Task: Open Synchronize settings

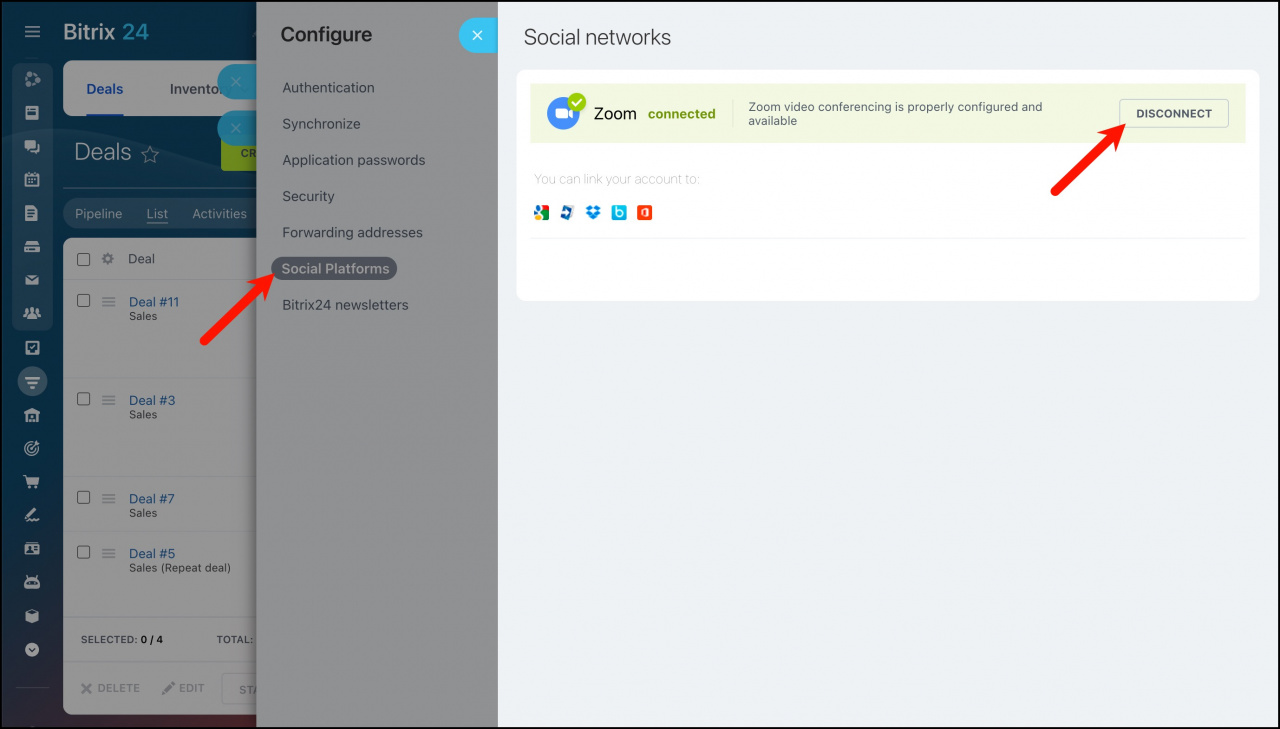Action: [321, 124]
